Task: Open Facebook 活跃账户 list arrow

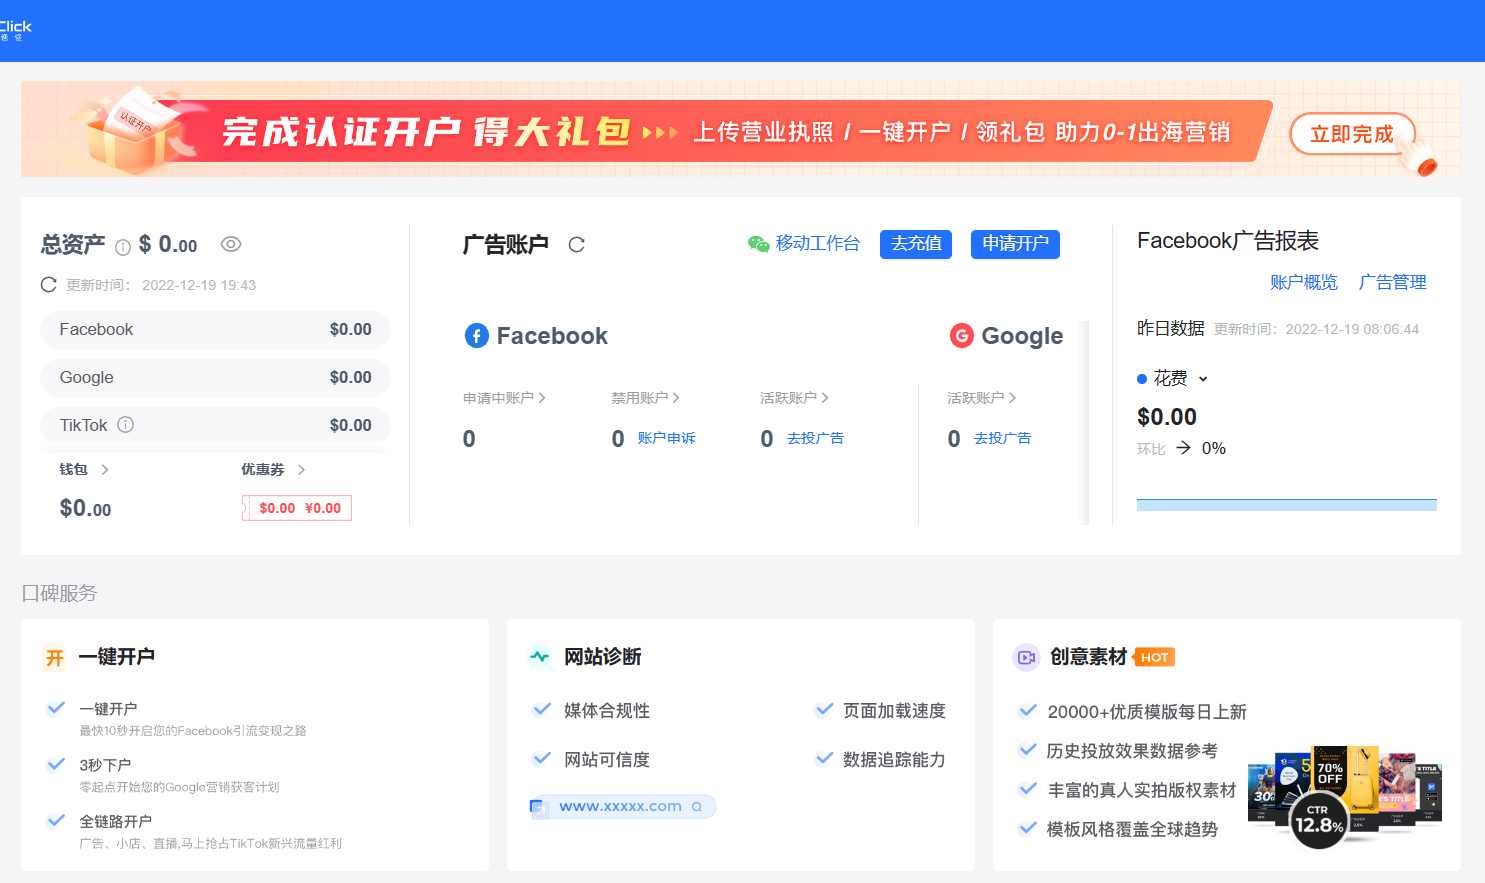Action: coord(825,398)
